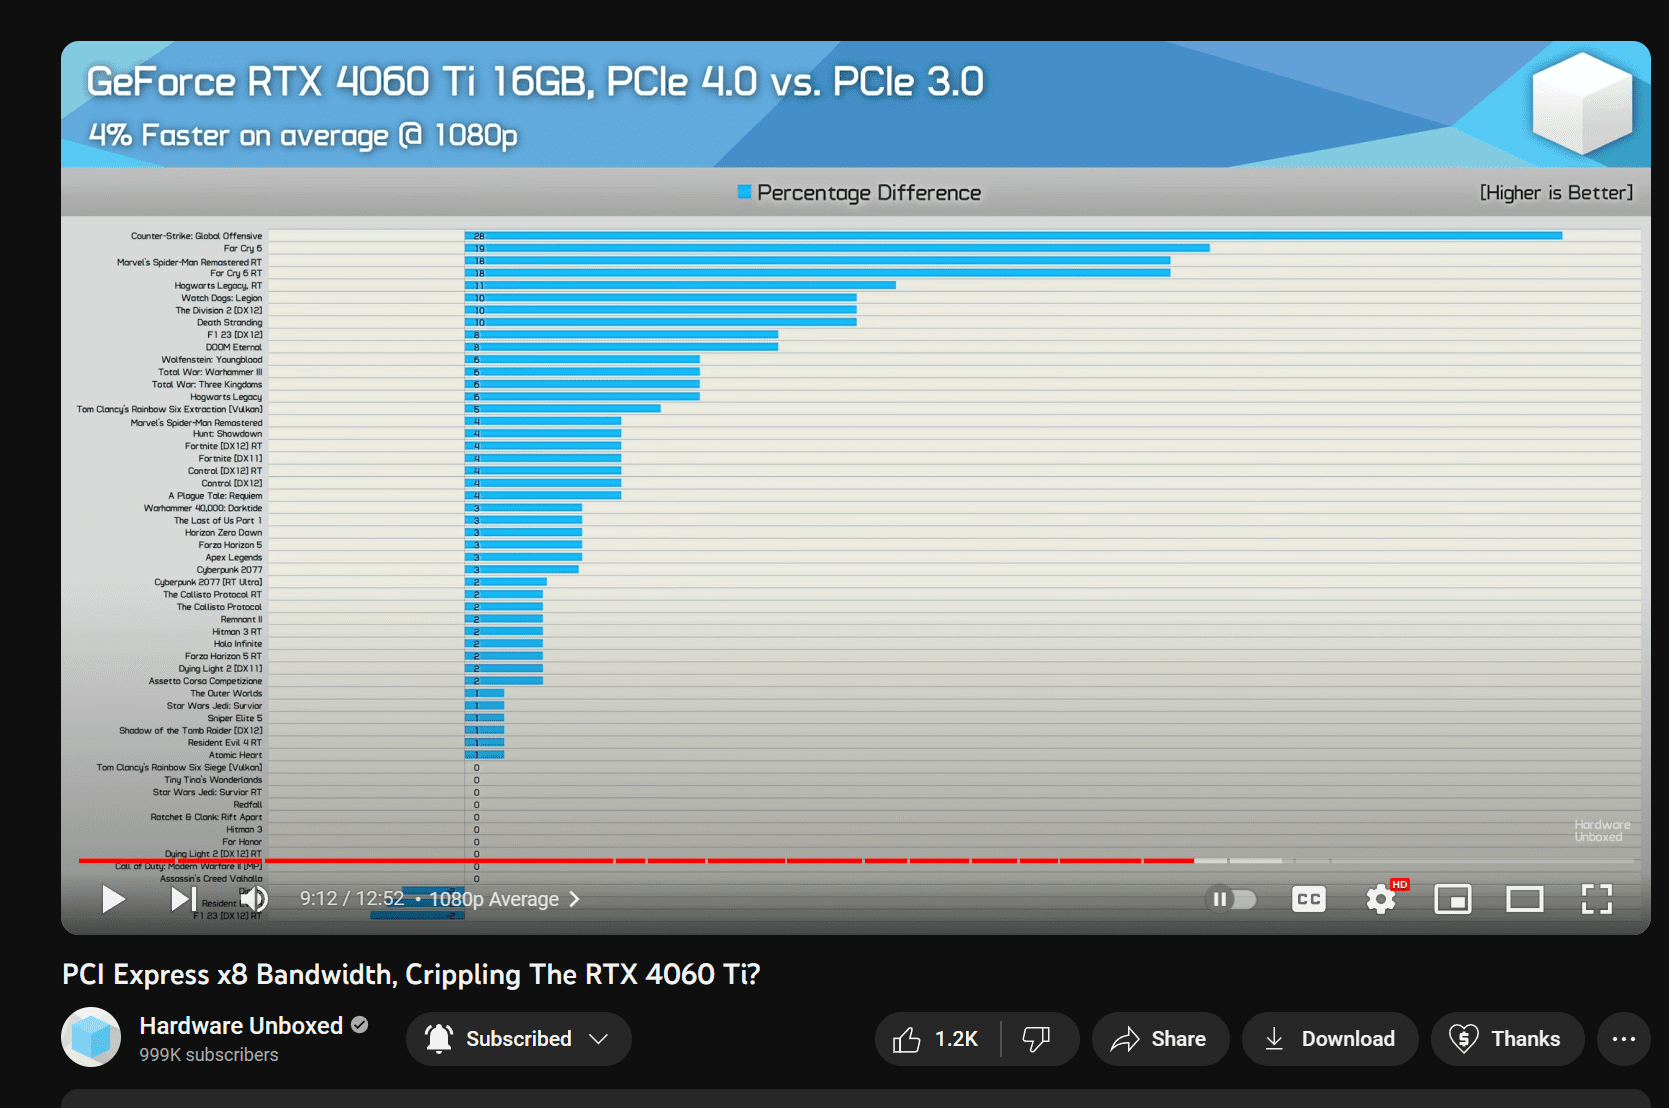Open video settings gear
Screen dimensions: 1669x1108
pyautogui.click(x=1381, y=899)
